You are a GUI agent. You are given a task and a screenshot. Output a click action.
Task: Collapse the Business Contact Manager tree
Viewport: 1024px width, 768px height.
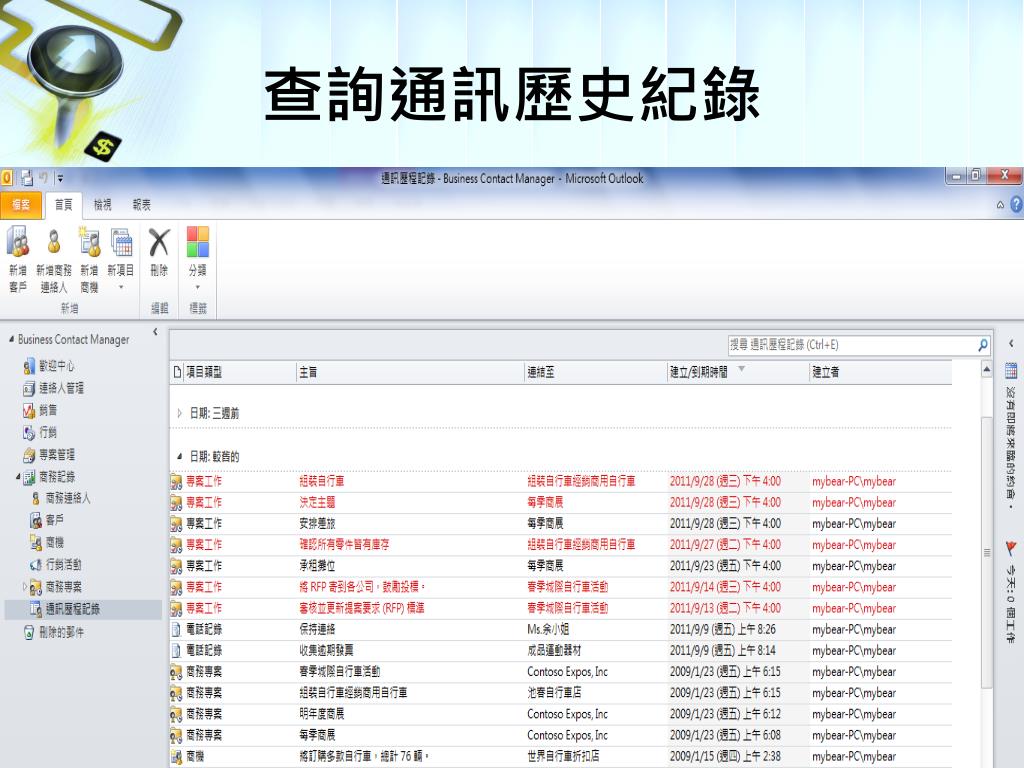coord(11,340)
